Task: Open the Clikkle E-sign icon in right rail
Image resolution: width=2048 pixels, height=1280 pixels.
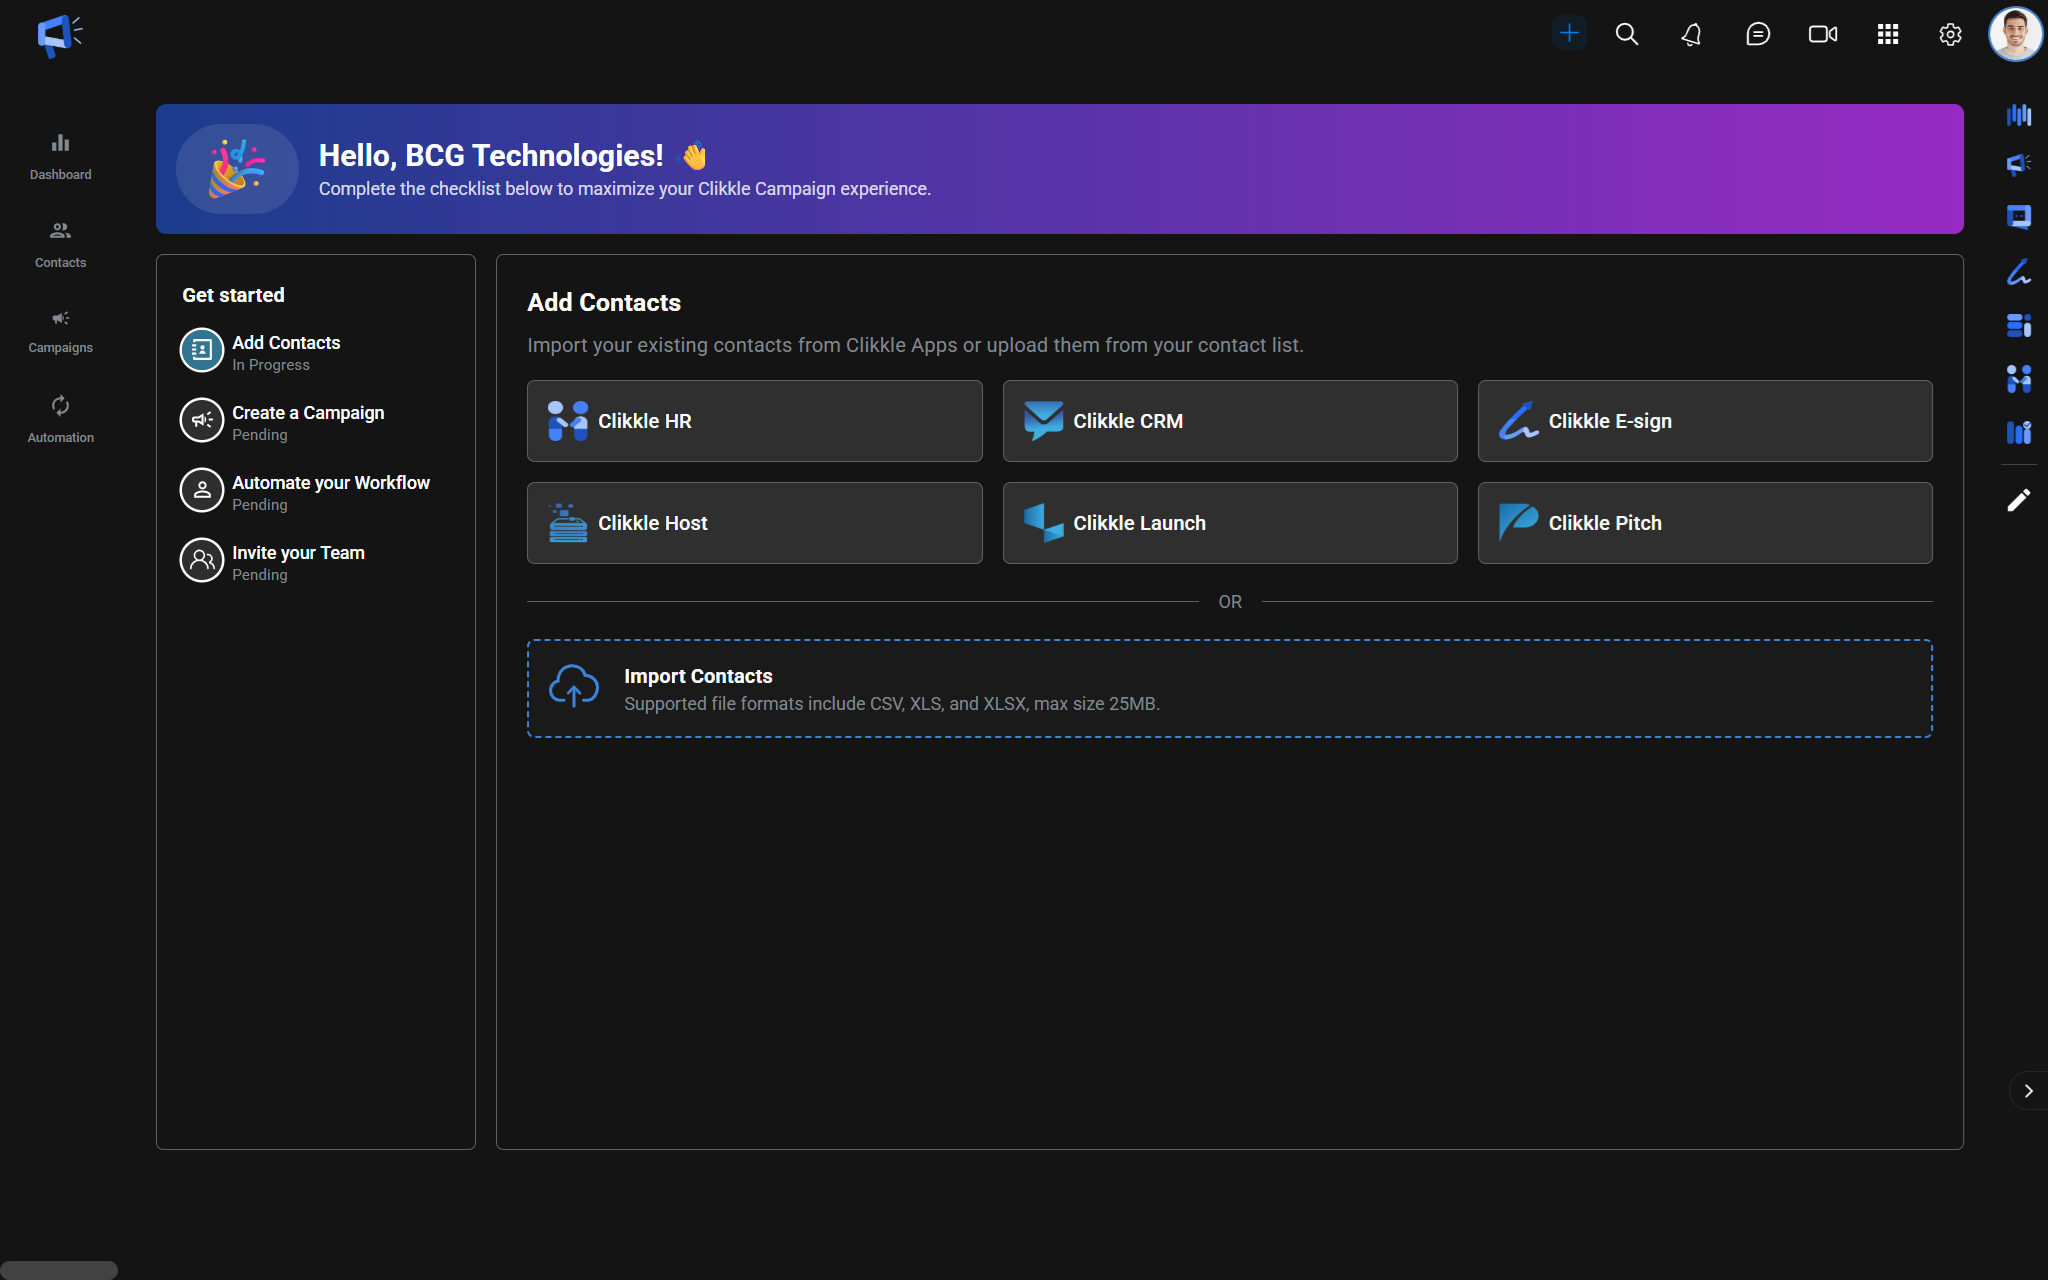Action: click(2018, 272)
